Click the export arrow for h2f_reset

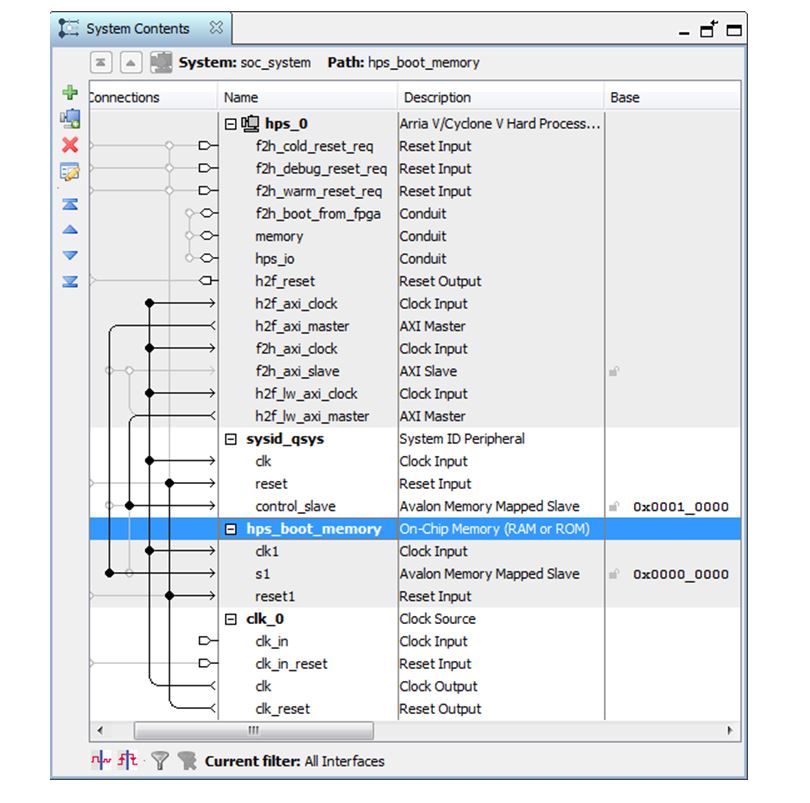click(x=206, y=281)
